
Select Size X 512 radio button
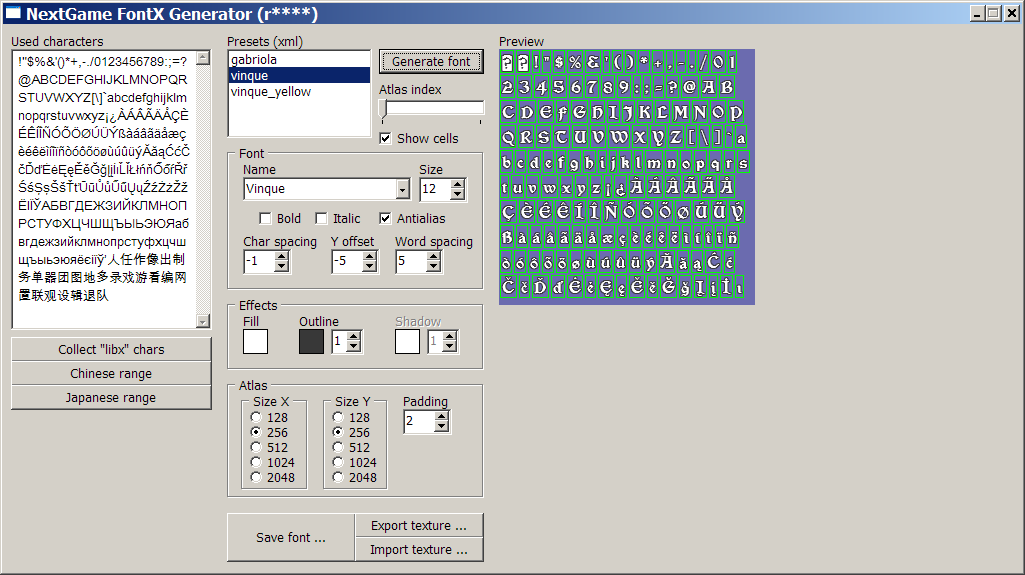pos(256,447)
